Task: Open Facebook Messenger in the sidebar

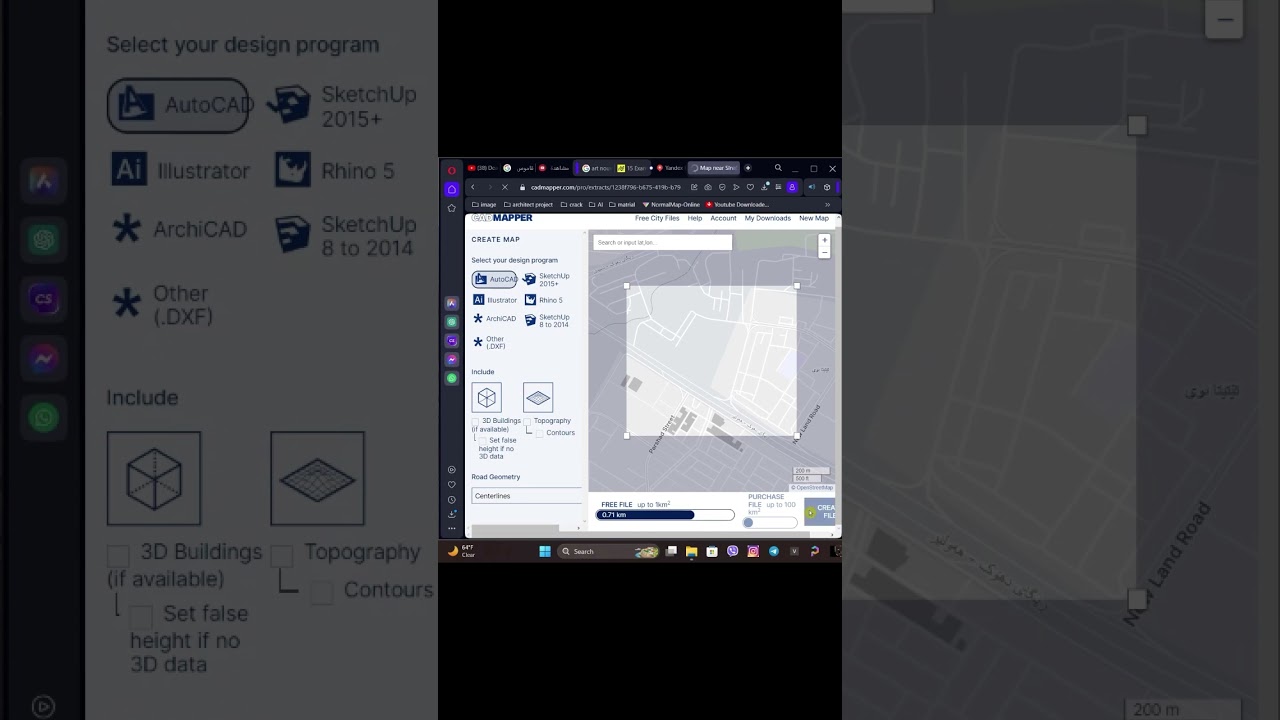Action: 451,359
